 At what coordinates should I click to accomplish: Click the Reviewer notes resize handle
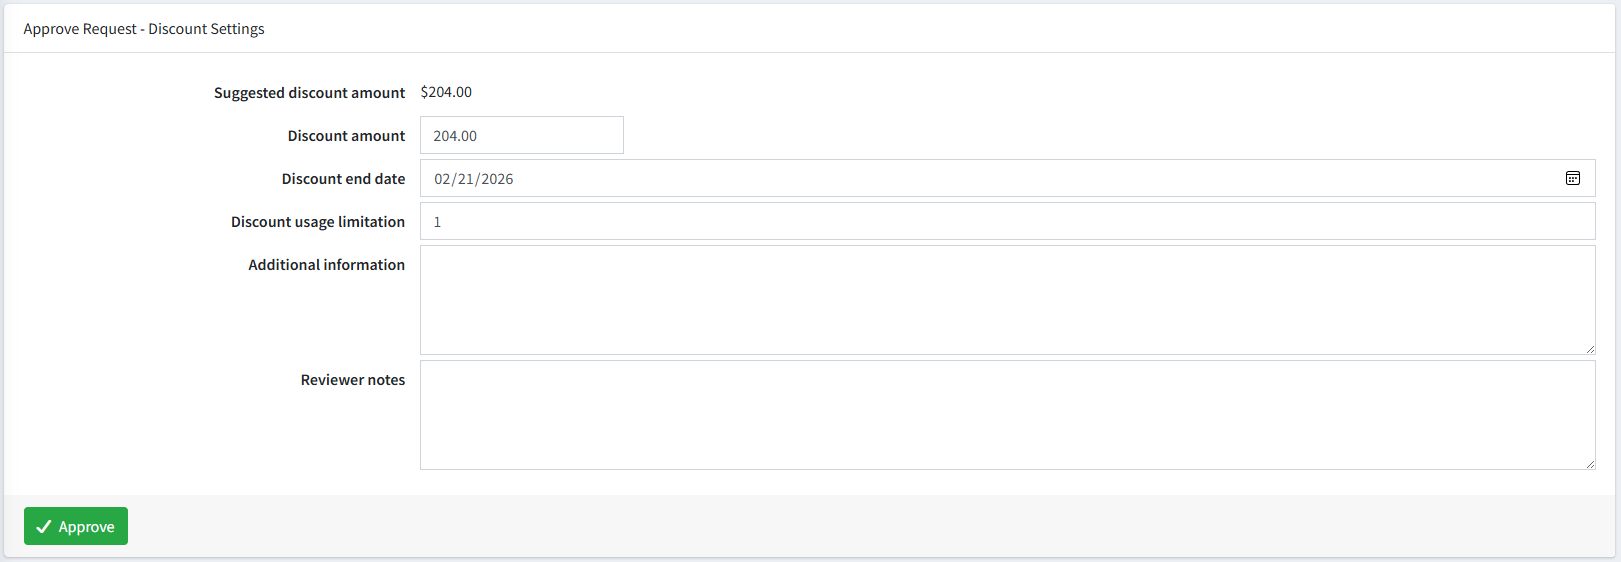pyautogui.click(x=1589, y=463)
